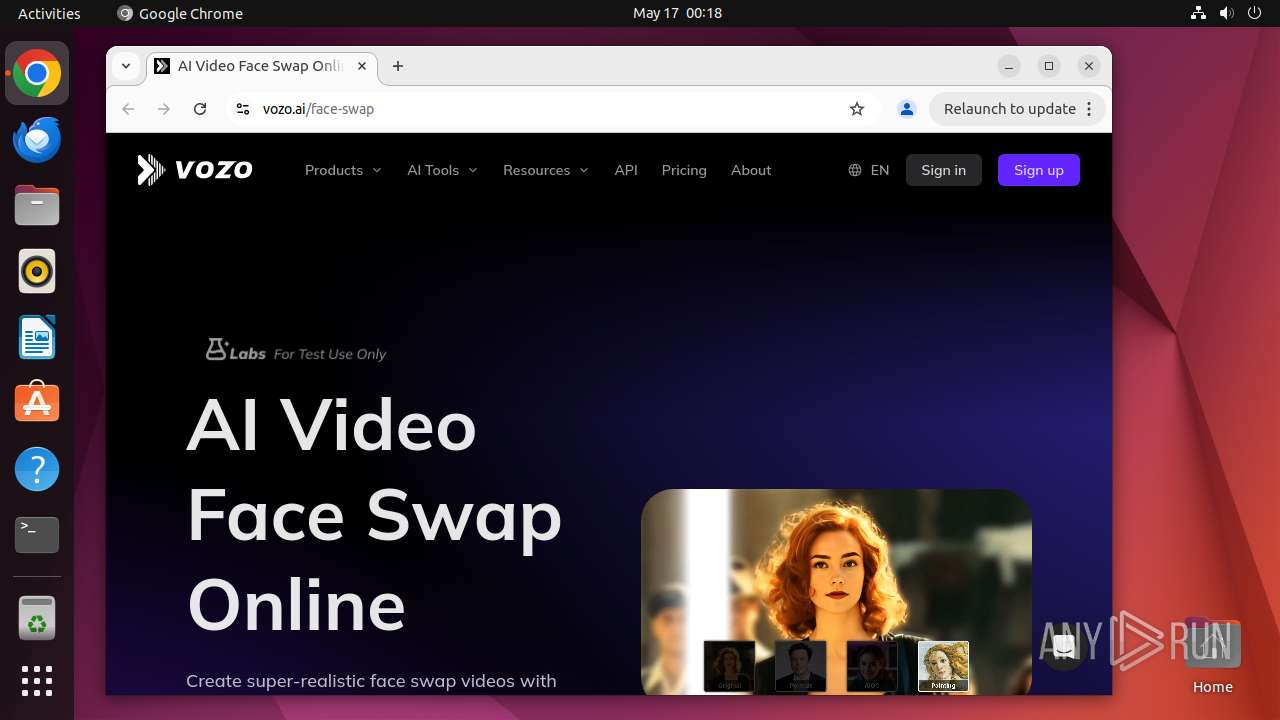Reload the page in Chrome
1280x720 pixels.
(x=200, y=109)
